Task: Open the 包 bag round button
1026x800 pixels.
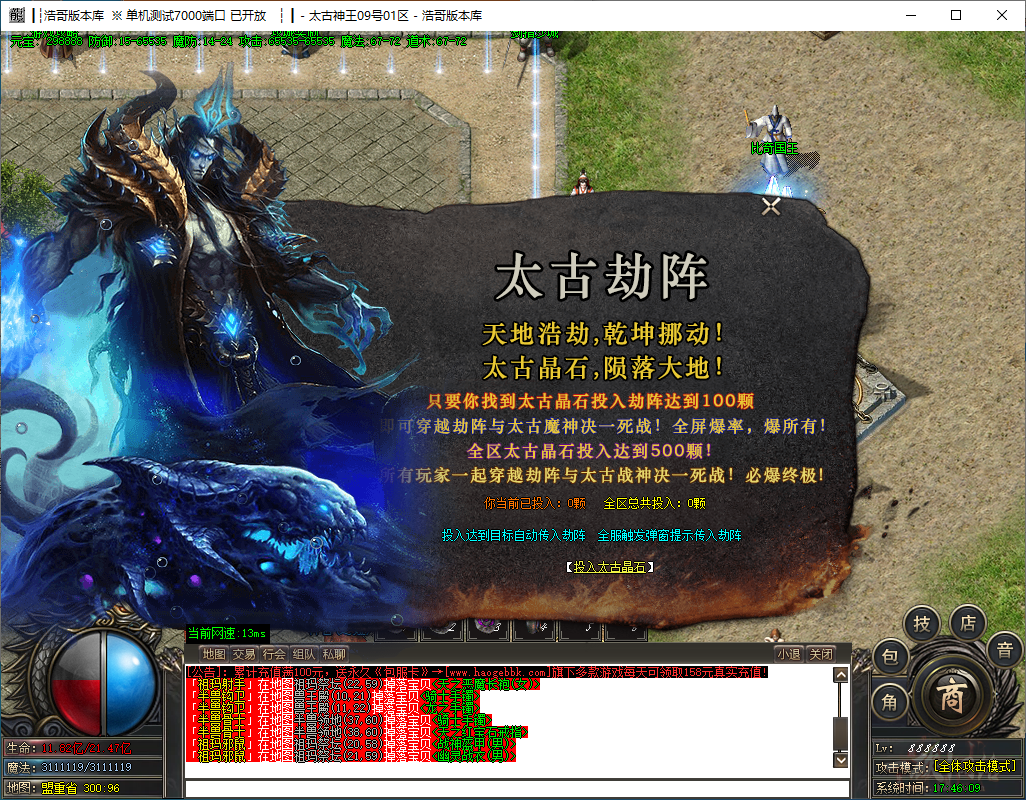Action: tap(890, 656)
